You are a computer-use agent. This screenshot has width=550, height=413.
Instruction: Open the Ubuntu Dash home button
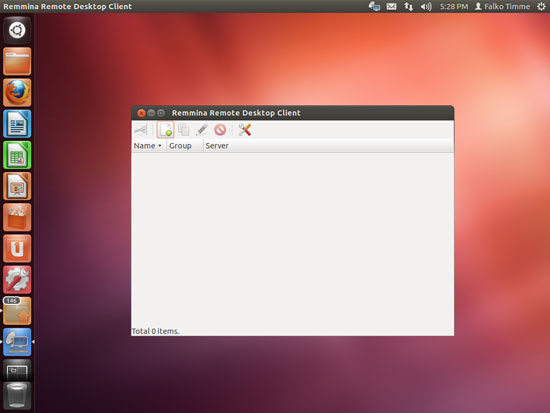(x=17, y=30)
